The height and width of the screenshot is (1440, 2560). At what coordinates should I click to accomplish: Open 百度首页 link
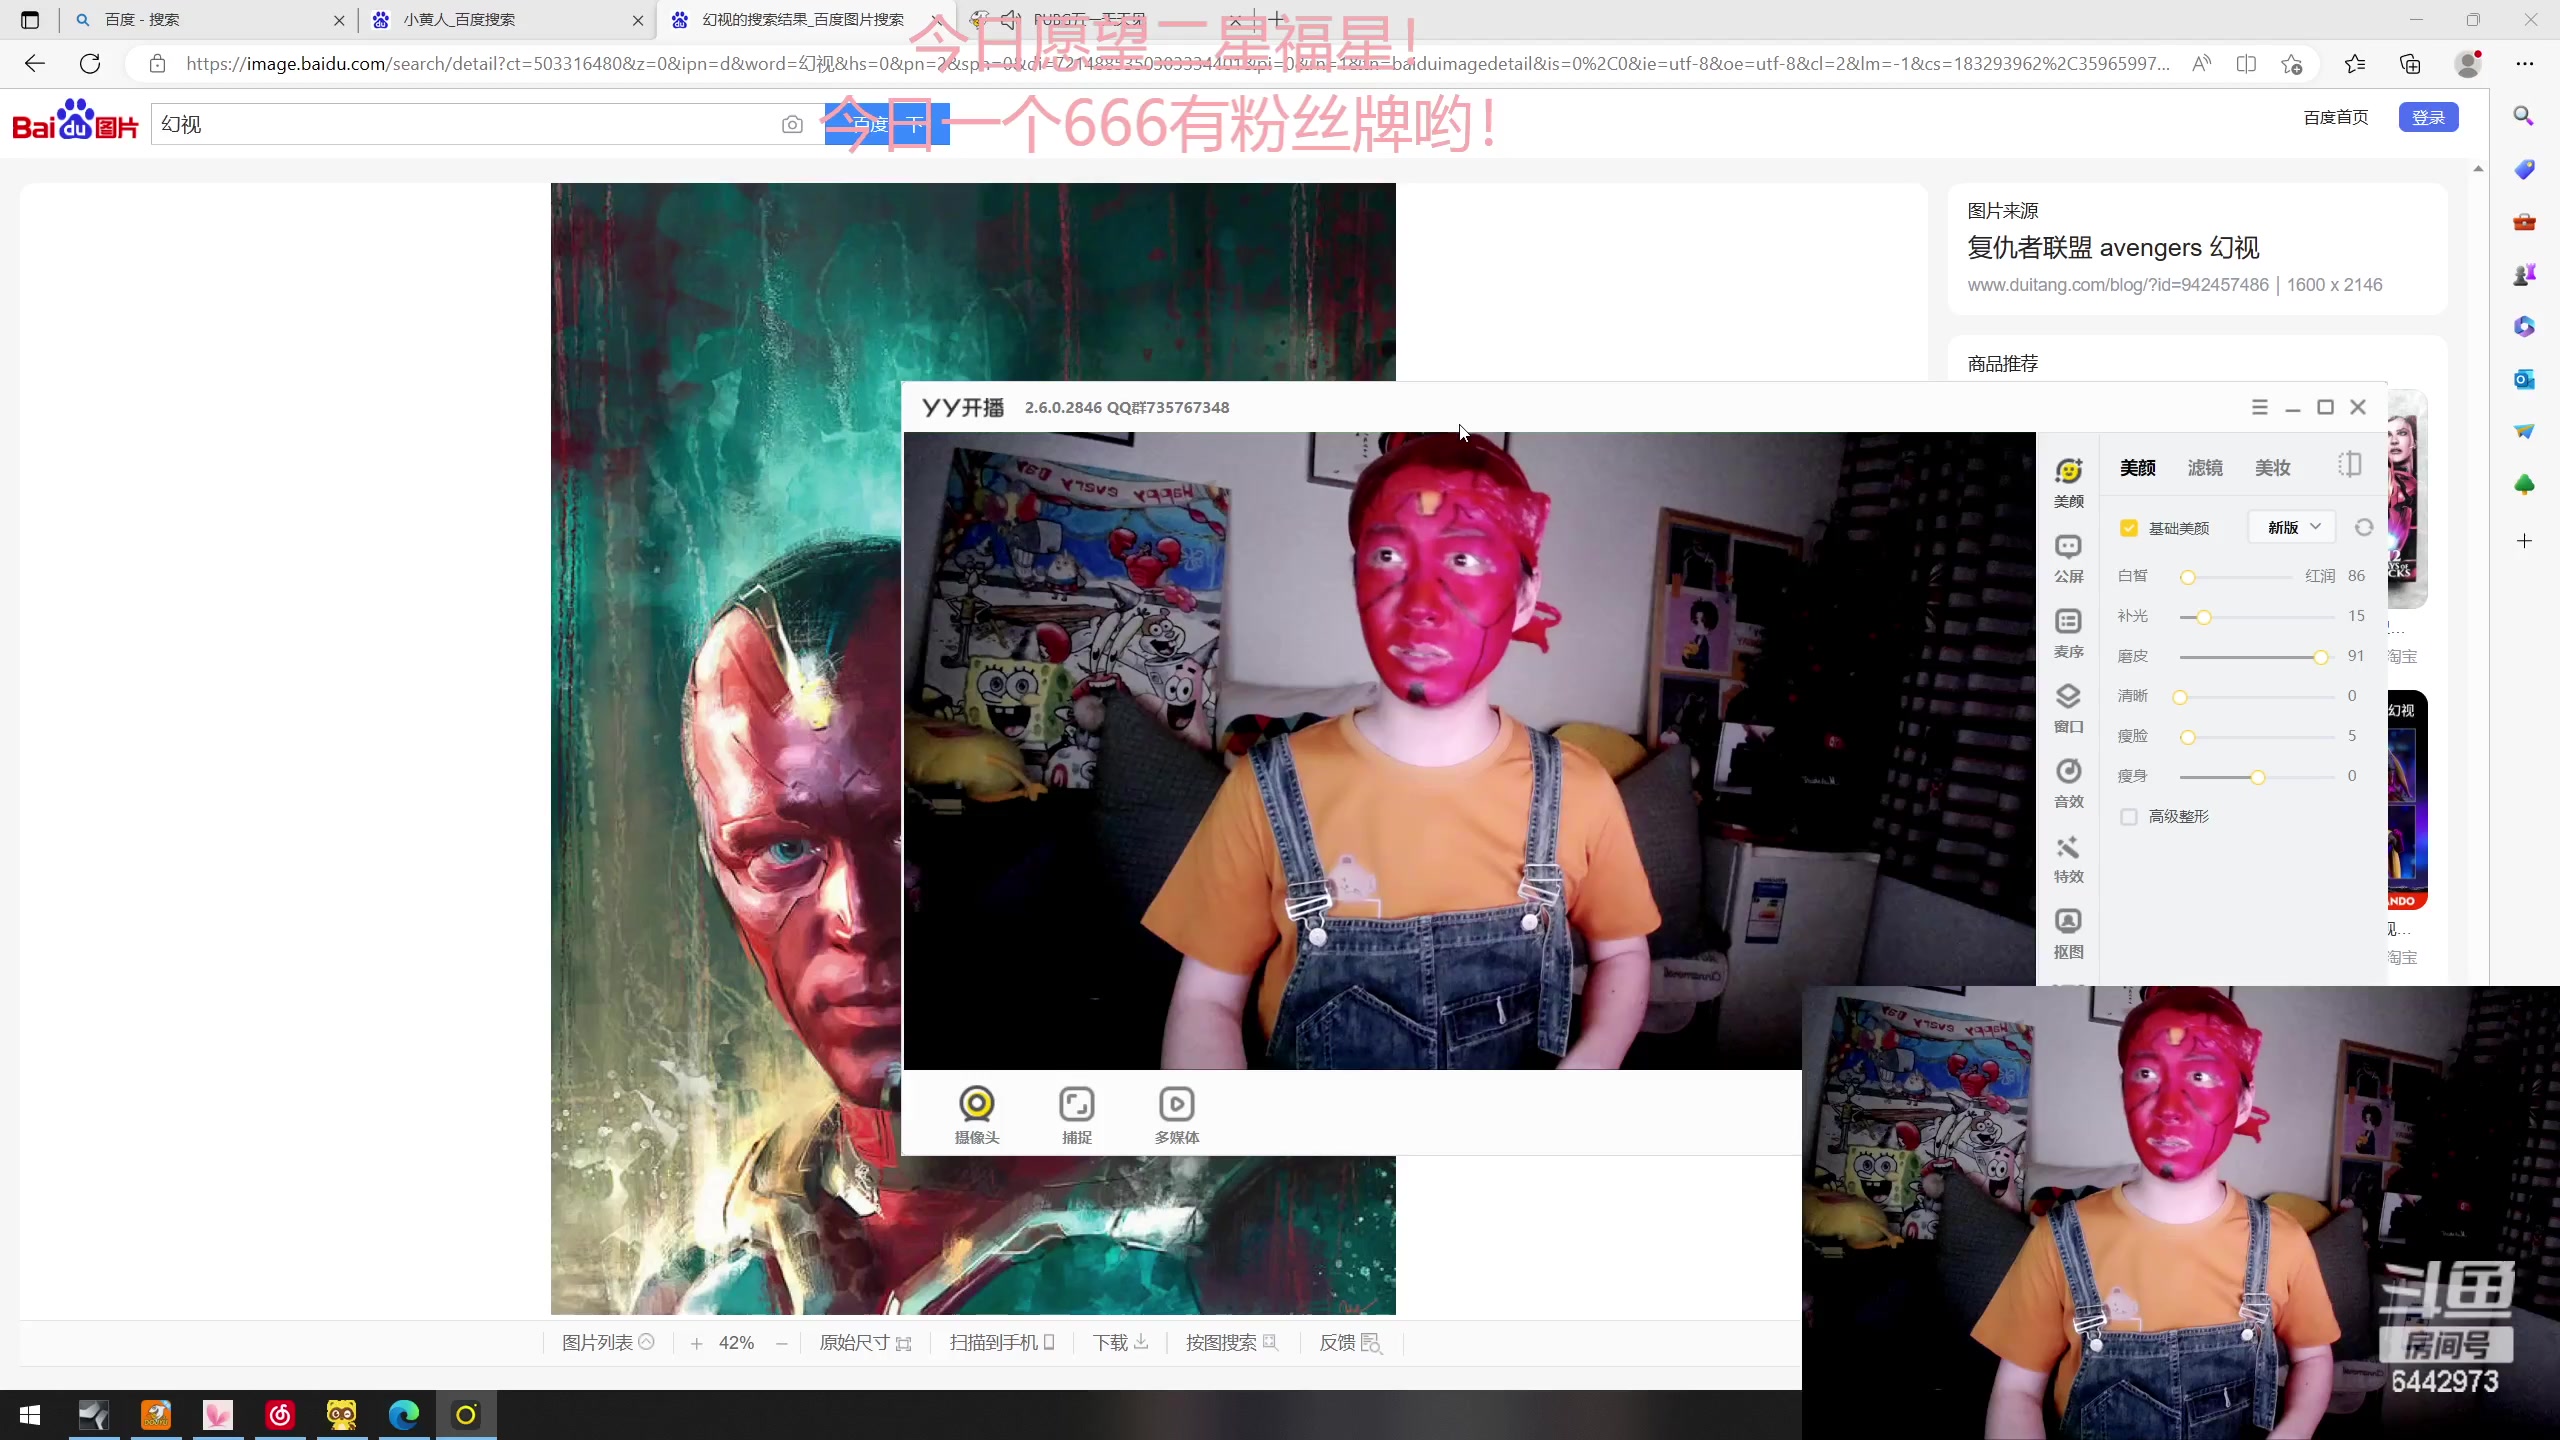click(2335, 117)
